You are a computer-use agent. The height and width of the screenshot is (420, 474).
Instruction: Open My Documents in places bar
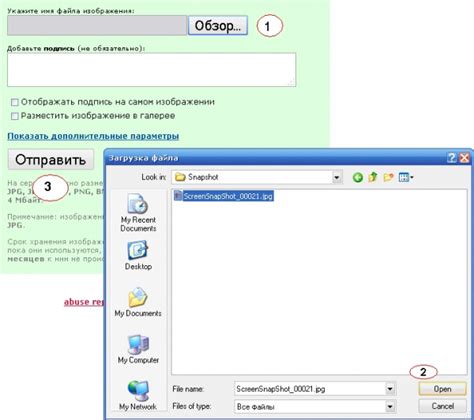coord(138,302)
